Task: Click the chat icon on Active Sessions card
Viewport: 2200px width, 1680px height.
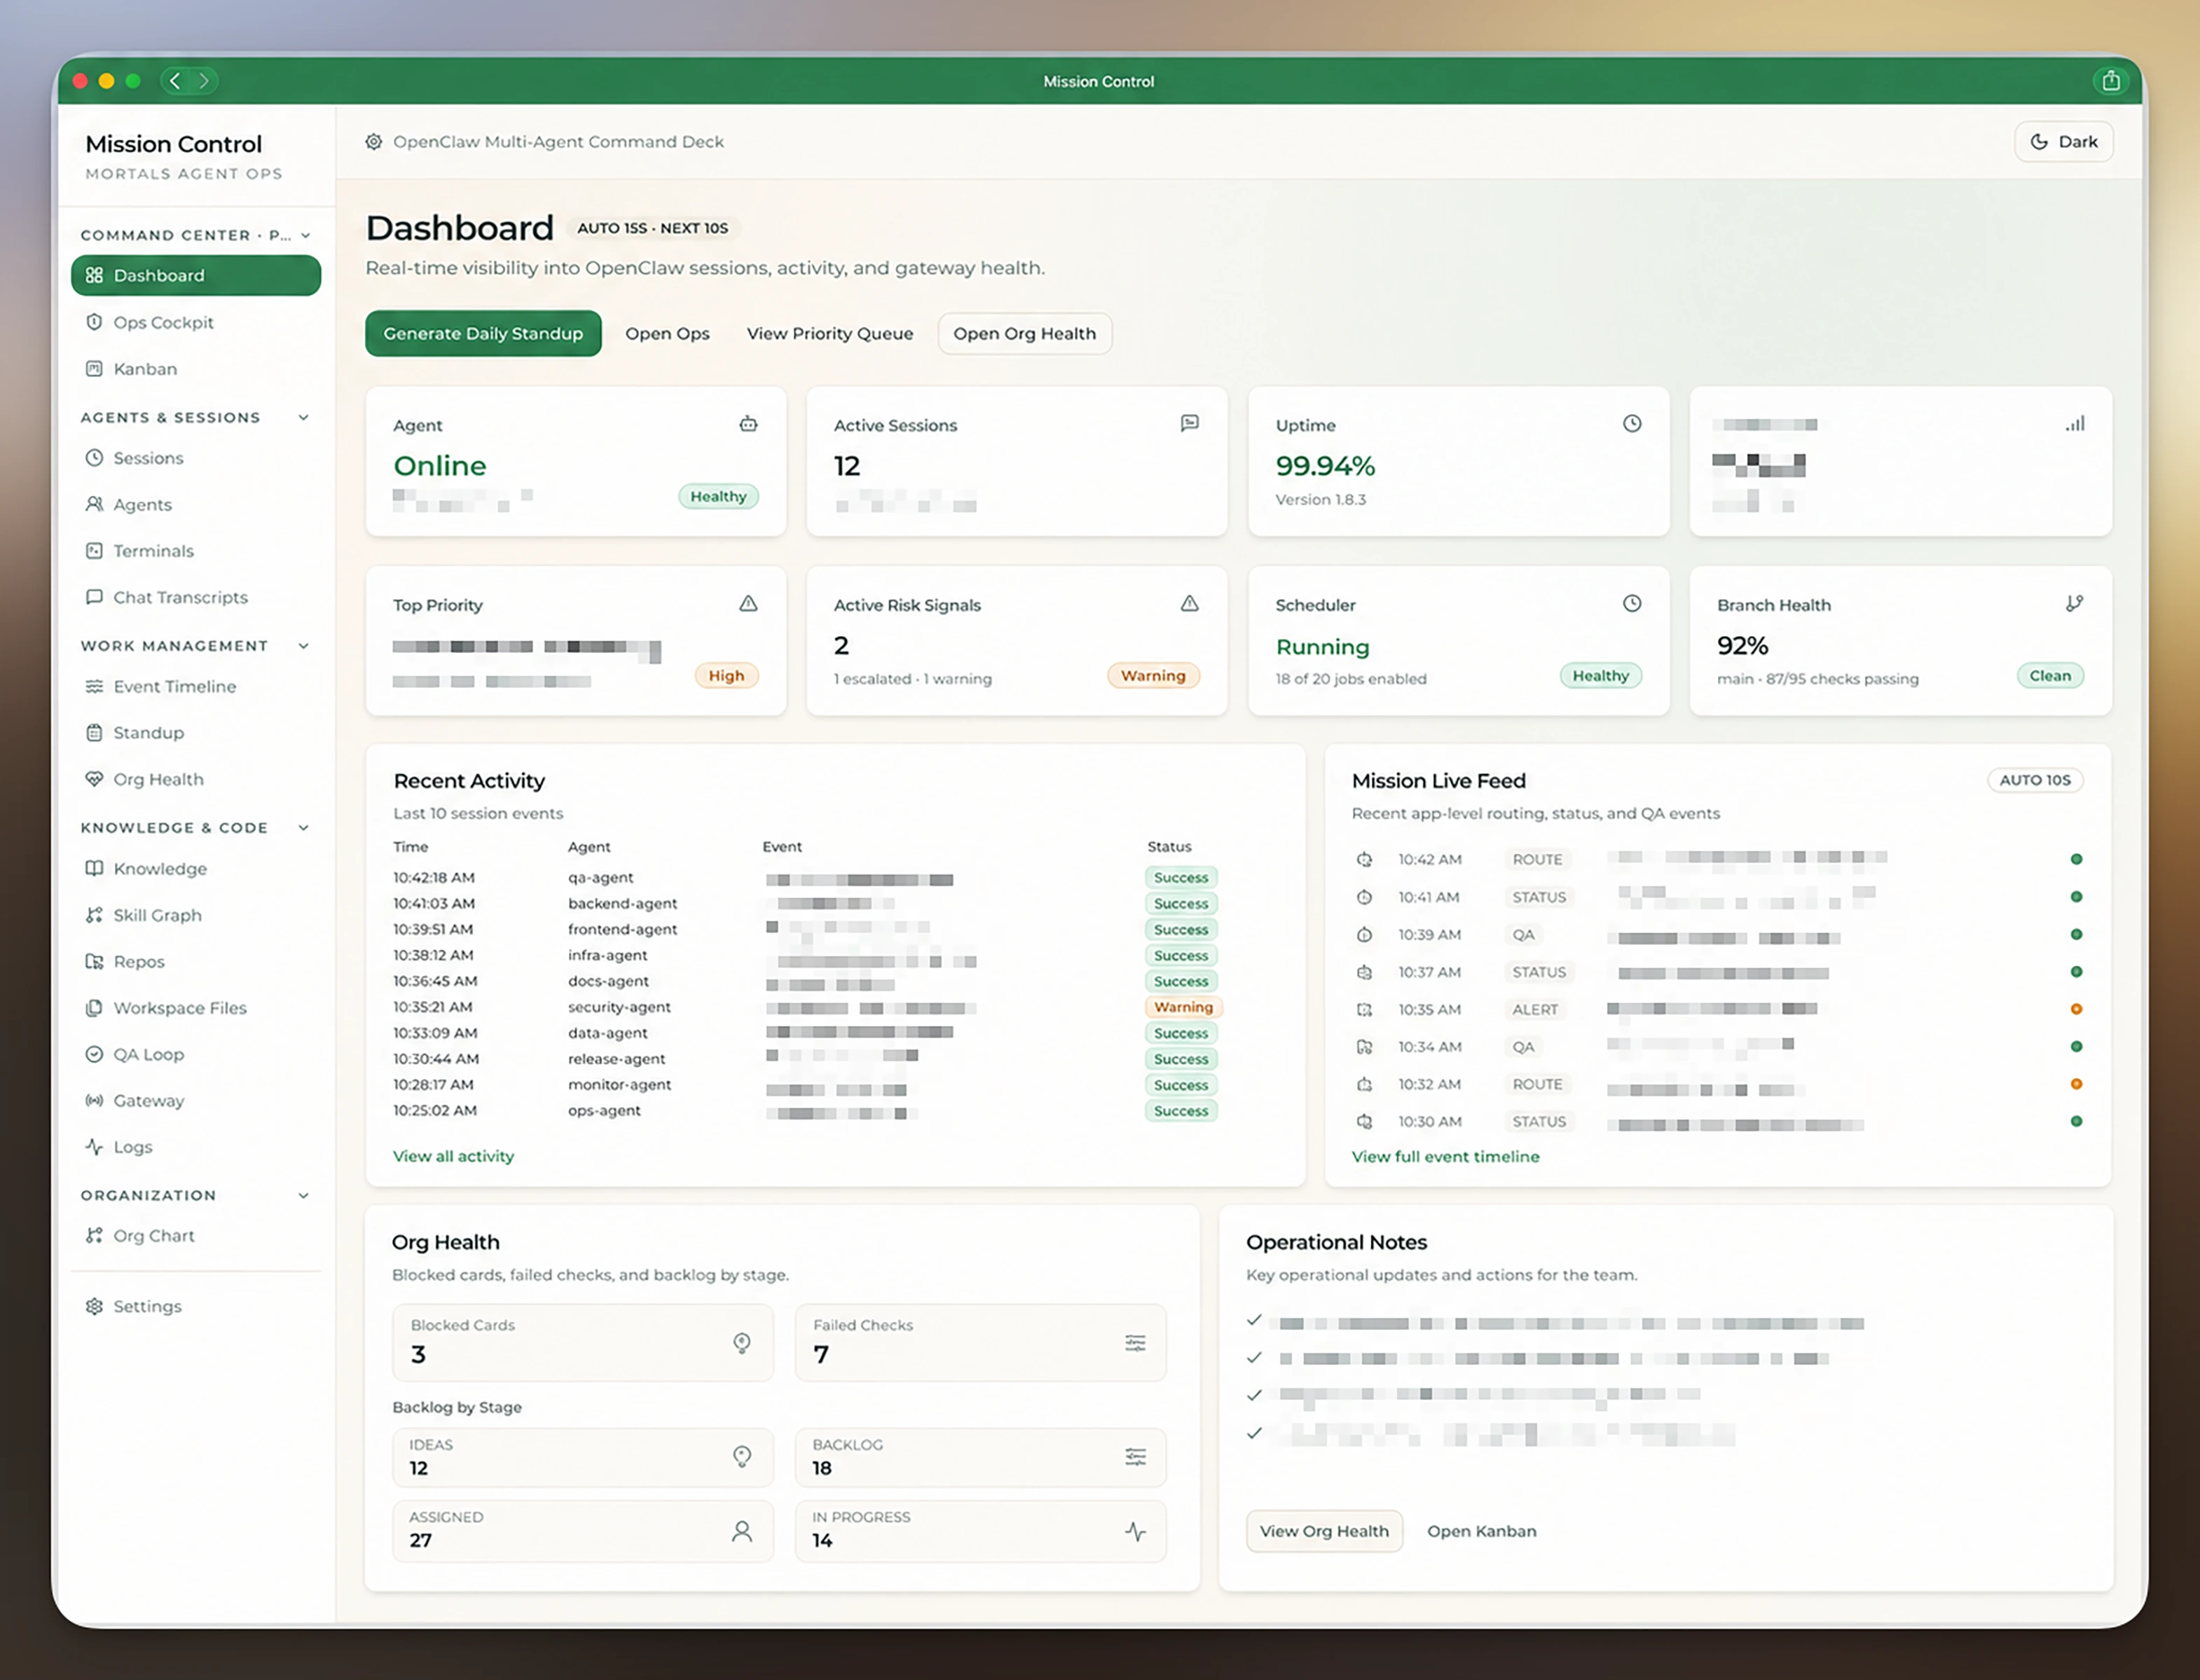Action: click(1189, 424)
